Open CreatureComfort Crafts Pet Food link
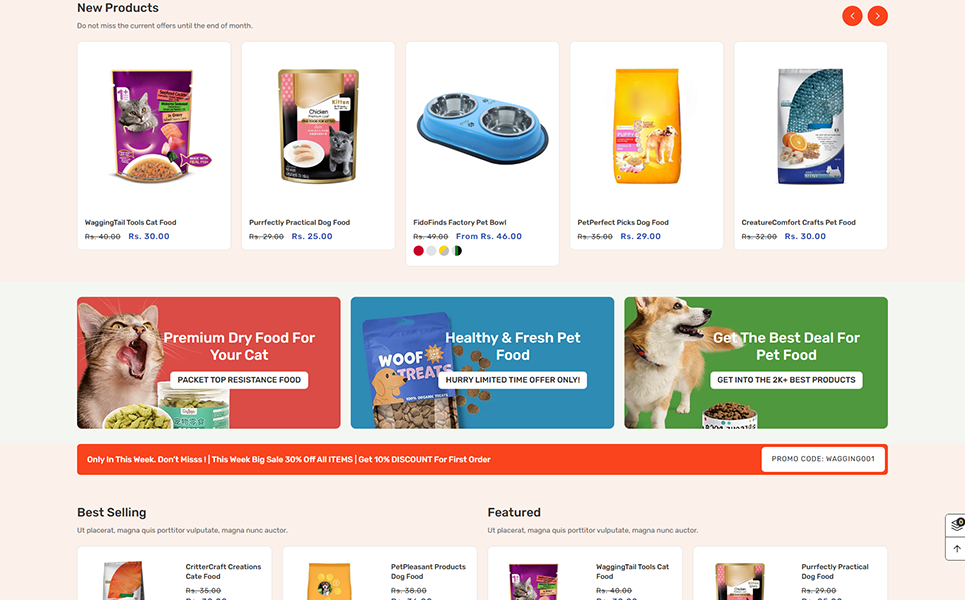This screenshot has height=600, width=965. click(x=798, y=222)
